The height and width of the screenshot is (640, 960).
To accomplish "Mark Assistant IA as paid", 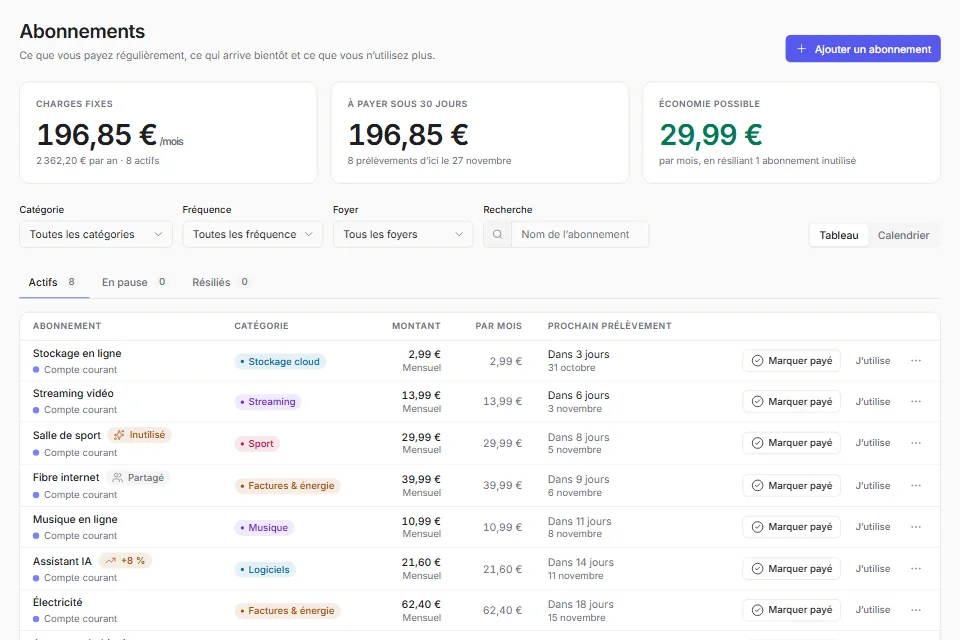I will [792, 569].
